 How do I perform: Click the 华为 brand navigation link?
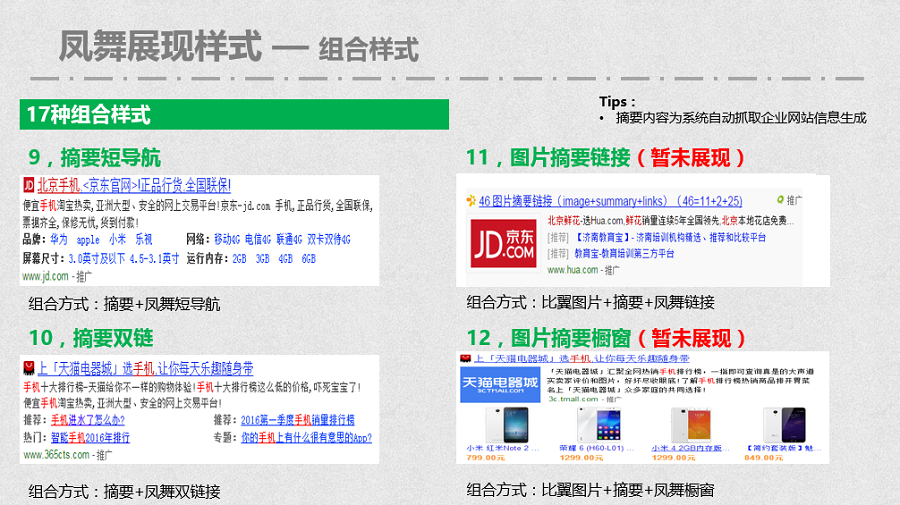point(60,241)
